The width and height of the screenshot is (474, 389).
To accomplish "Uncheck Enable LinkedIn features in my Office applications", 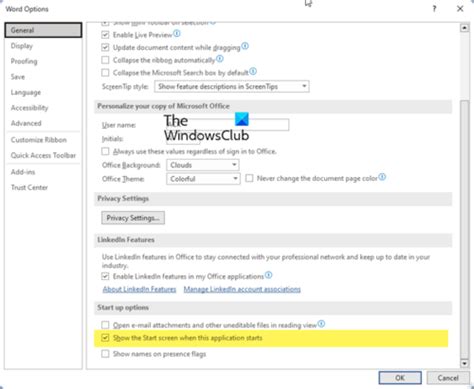I will (x=105, y=276).
